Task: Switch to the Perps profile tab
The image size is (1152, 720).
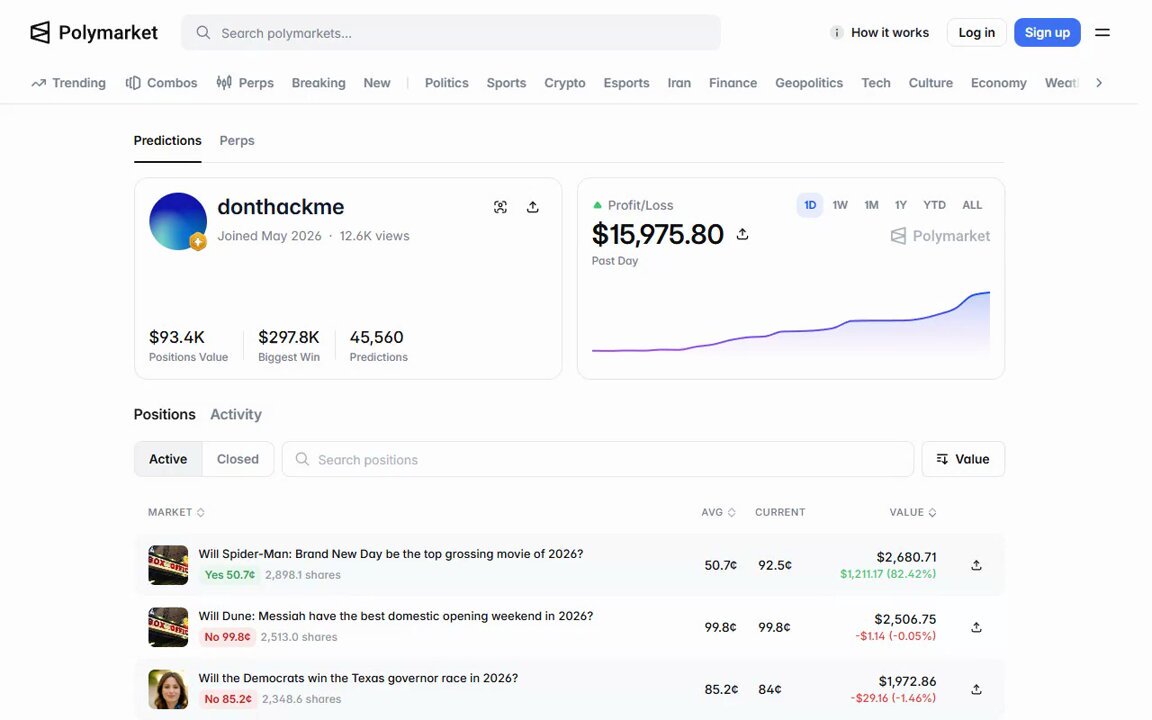Action: [x=237, y=140]
